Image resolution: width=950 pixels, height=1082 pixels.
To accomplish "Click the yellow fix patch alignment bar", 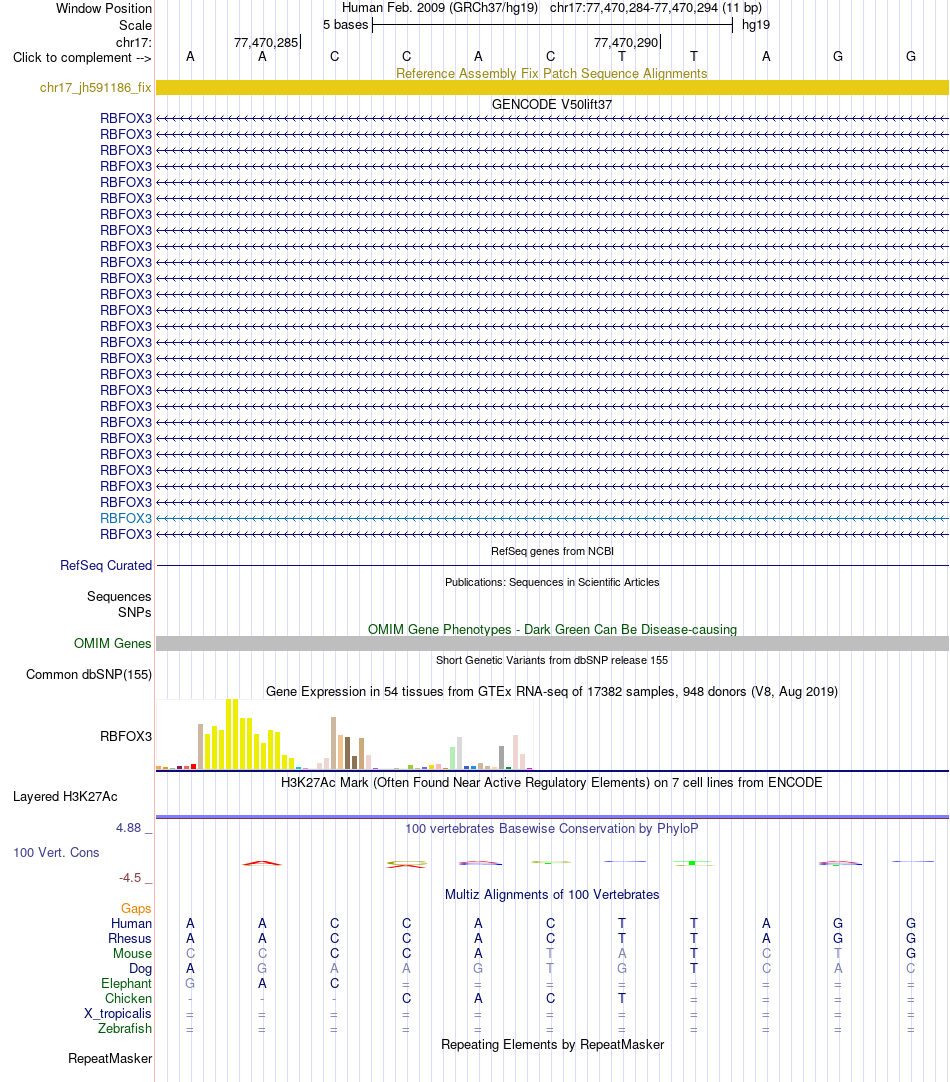I will click(552, 88).
